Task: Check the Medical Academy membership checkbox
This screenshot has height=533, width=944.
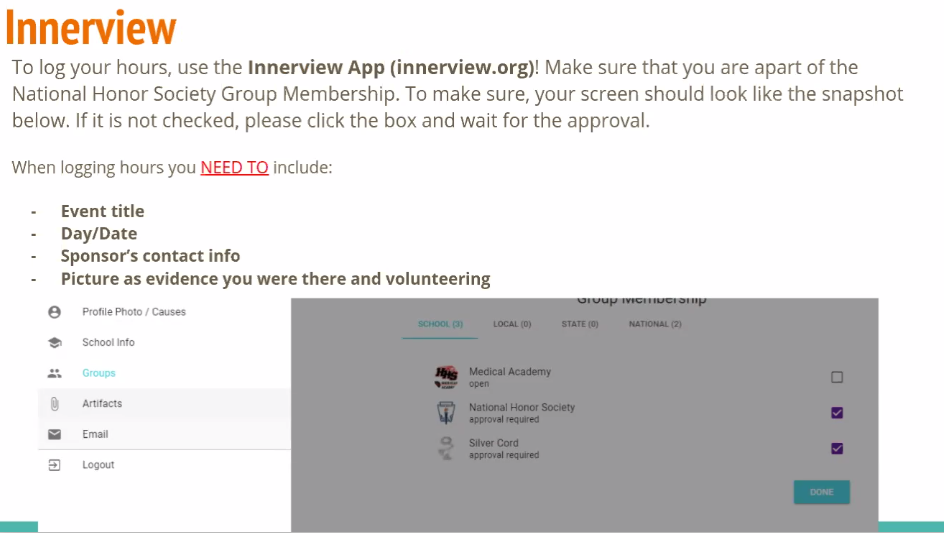Action: click(837, 377)
